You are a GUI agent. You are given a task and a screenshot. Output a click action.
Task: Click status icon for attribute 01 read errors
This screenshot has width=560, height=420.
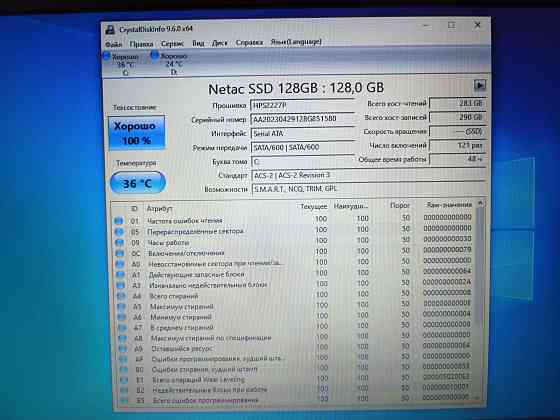click(119, 221)
